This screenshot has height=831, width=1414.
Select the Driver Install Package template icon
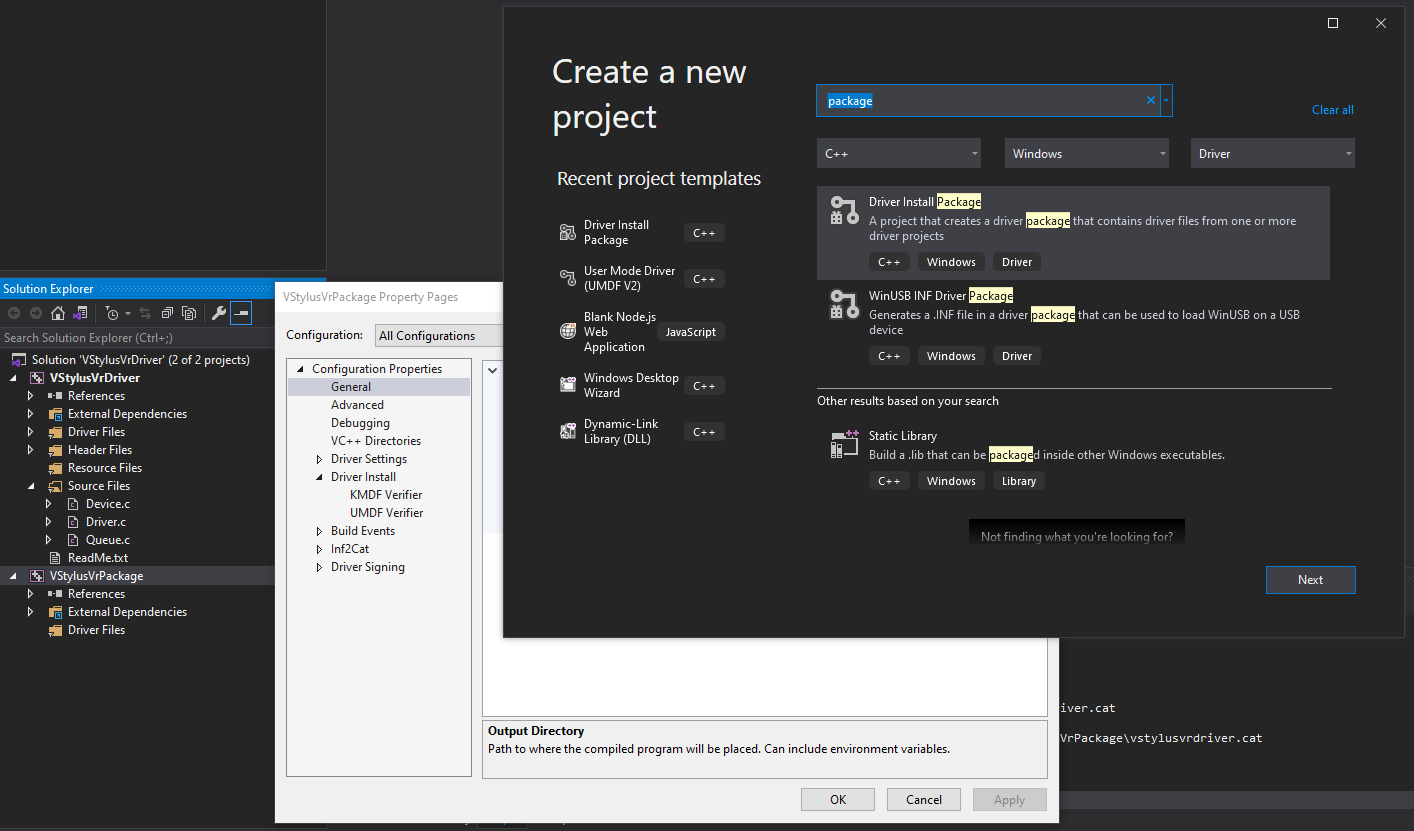pyautogui.click(x=843, y=210)
